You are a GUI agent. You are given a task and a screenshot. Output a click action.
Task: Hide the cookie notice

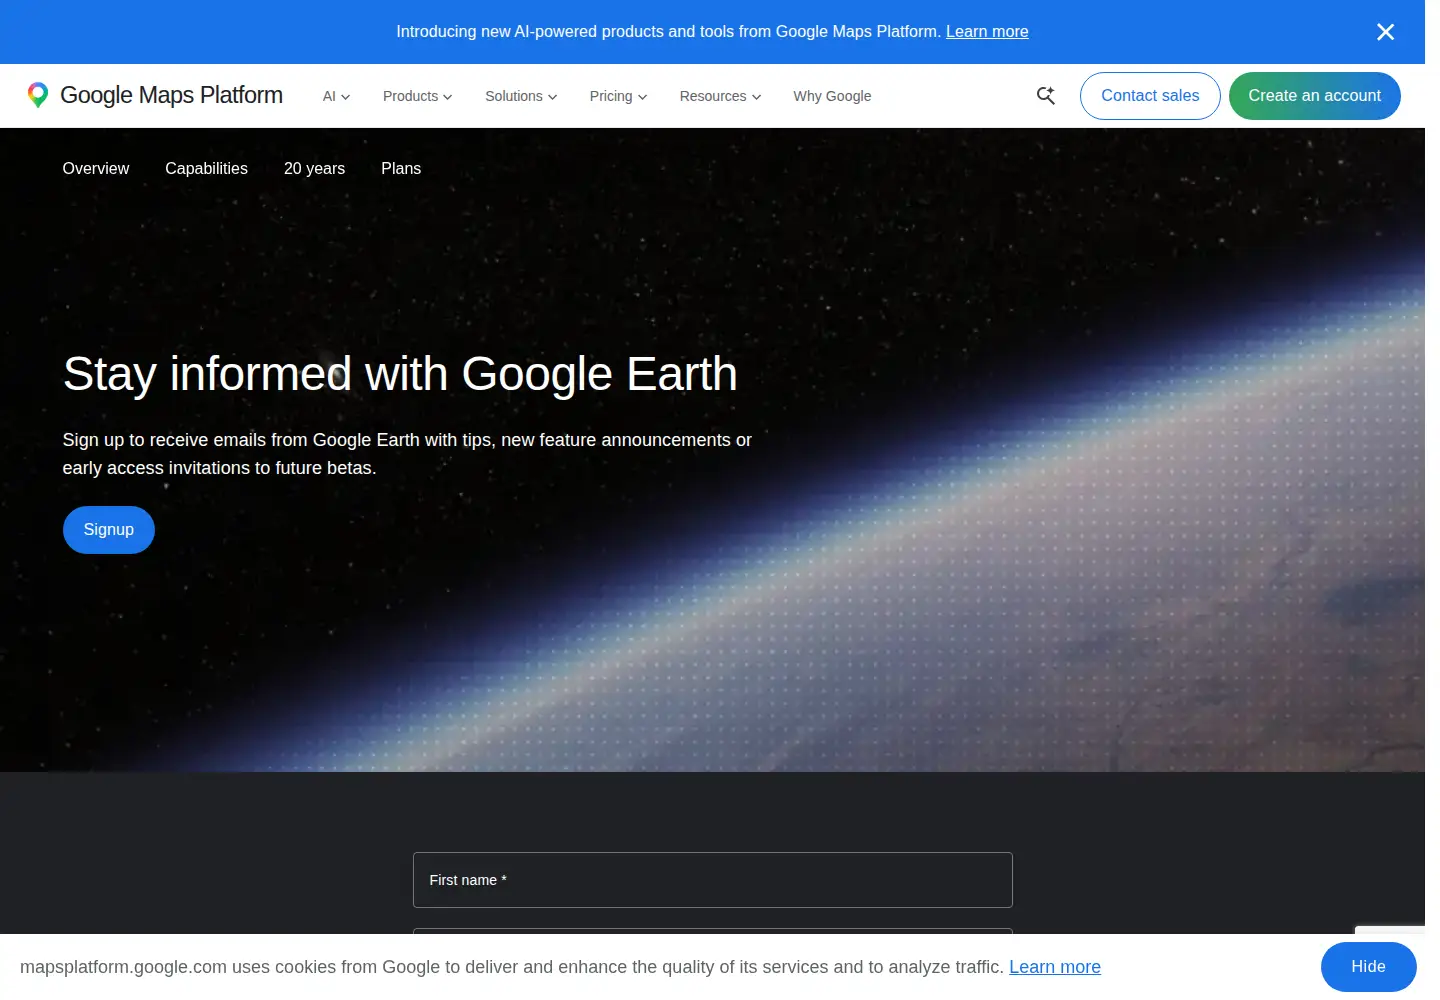pos(1368,967)
